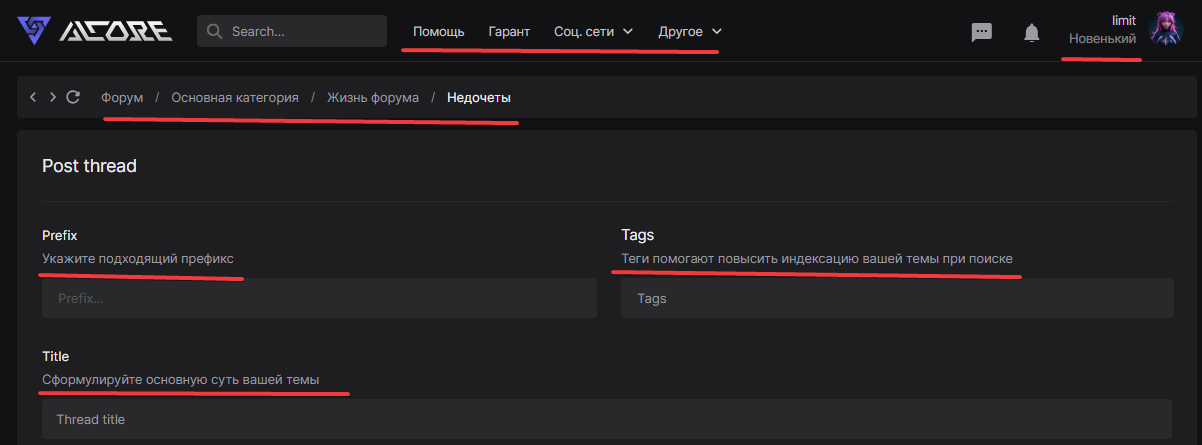Focus the Thread title field
Screen dimensions: 1202x445
(x=606, y=419)
